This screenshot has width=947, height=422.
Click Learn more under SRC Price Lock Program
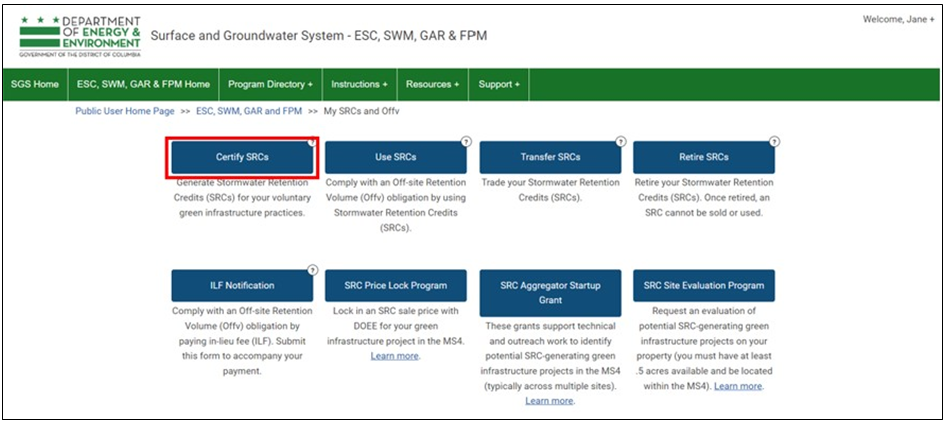[x=395, y=356]
